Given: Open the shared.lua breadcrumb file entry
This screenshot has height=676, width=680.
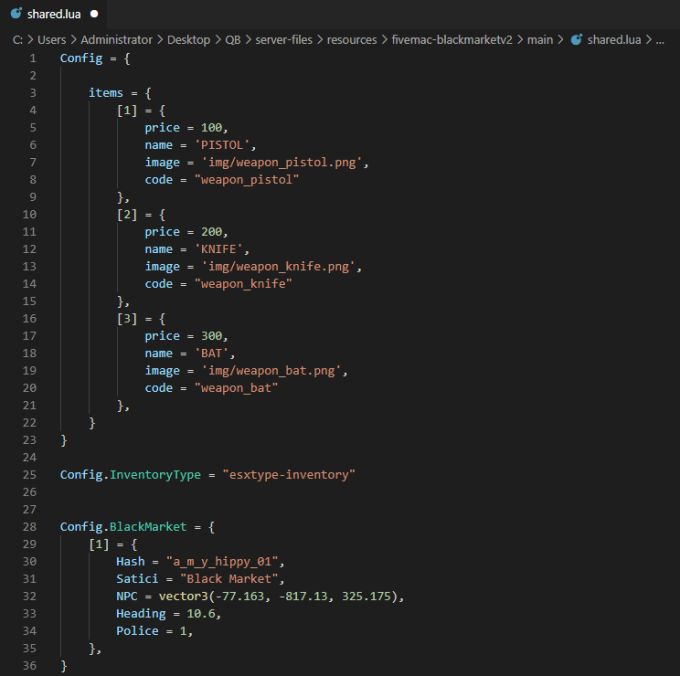Looking at the screenshot, I should 613,40.
